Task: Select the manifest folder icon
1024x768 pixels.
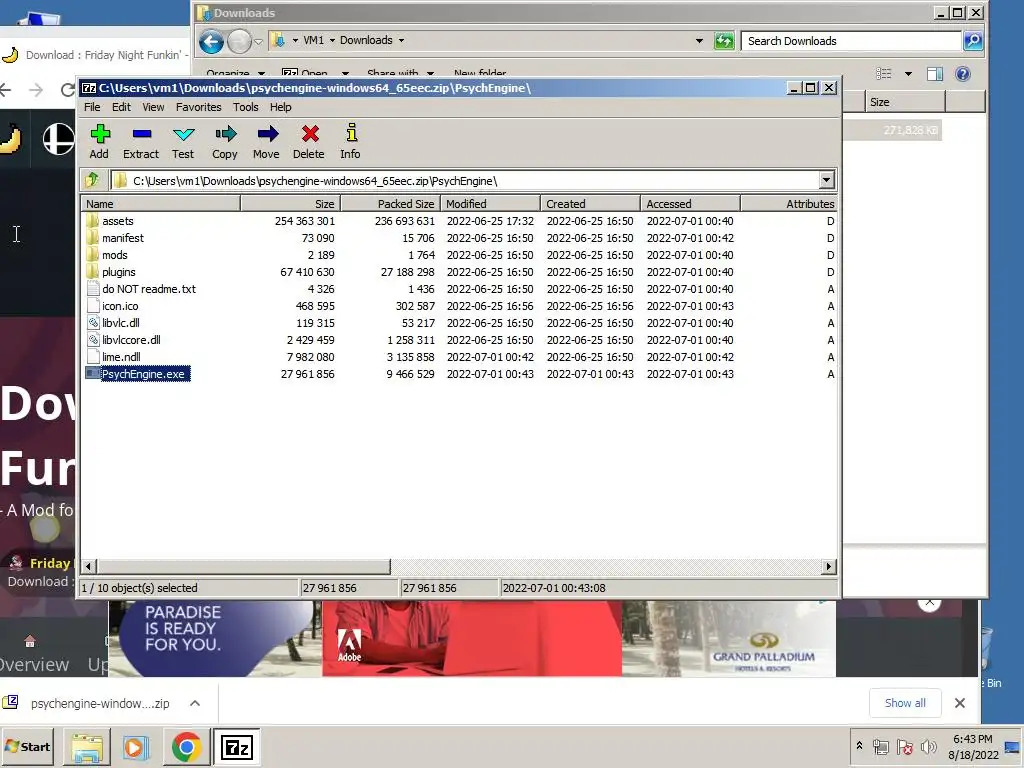Action: 93,238
